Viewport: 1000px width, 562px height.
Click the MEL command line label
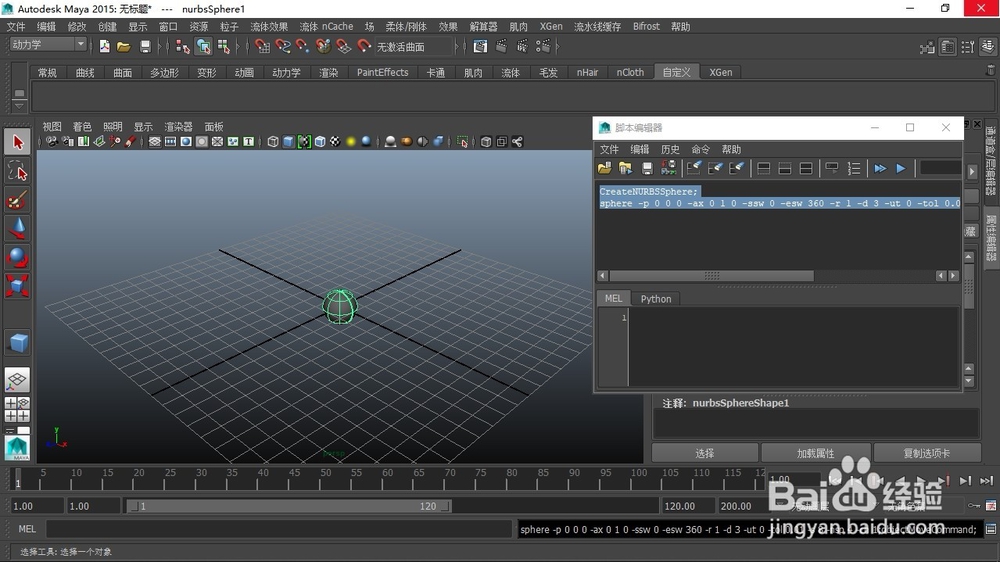[x=27, y=529]
